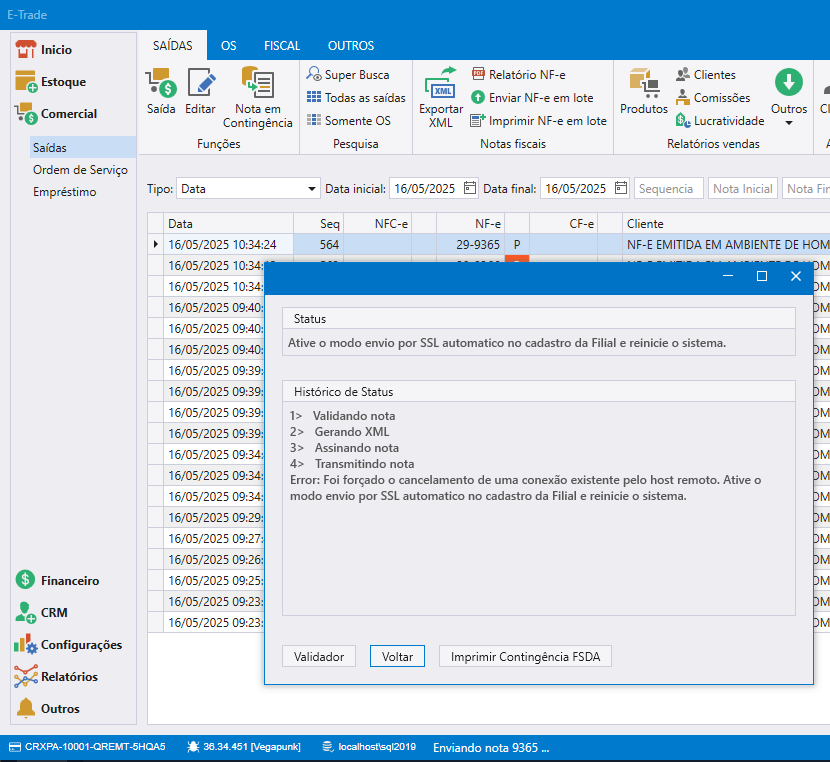The height and width of the screenshot is (762, 830).
Task: Open Super Busca search
Action: (x=348, y=75)
